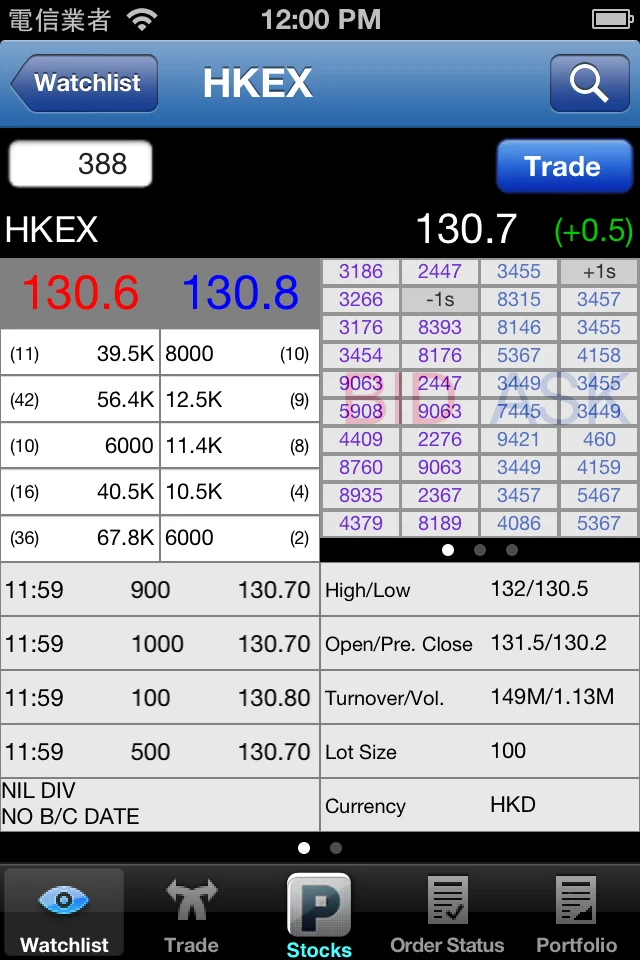This screenshot has height=960, width=640.
Task: Tap bid queue volume 40.5K
Action: pyautogui.click(x=125, y=492)
